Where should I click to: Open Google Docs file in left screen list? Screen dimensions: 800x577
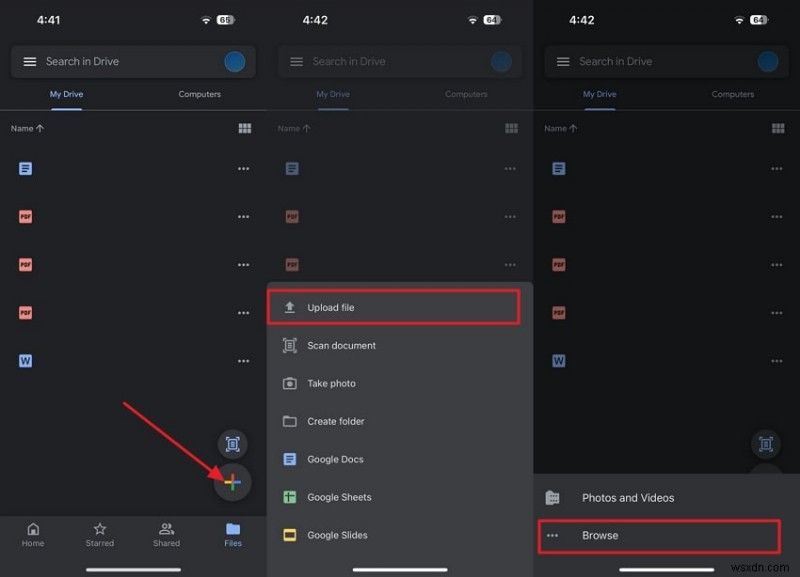[26, 168]
